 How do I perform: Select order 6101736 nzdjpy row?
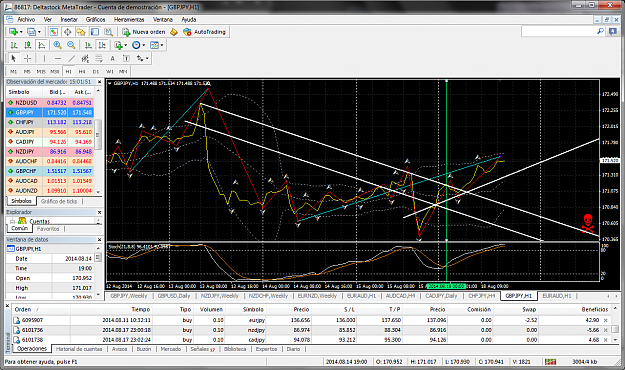pos(311,330)
